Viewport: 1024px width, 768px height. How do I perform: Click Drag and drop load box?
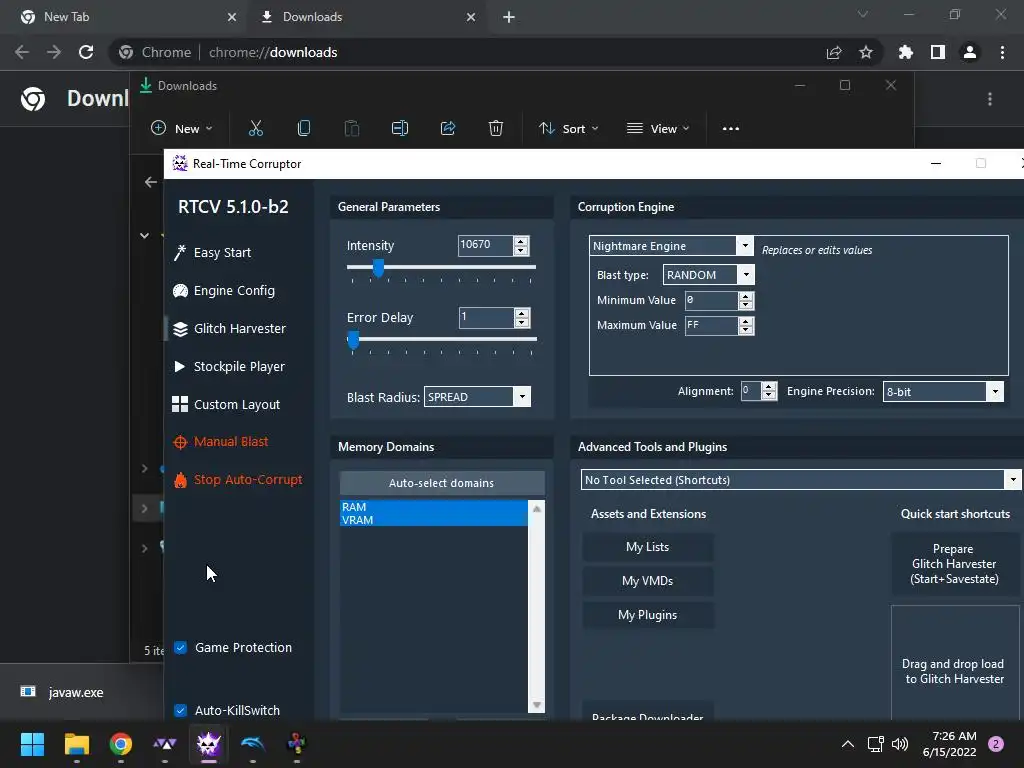pos(955,663)
